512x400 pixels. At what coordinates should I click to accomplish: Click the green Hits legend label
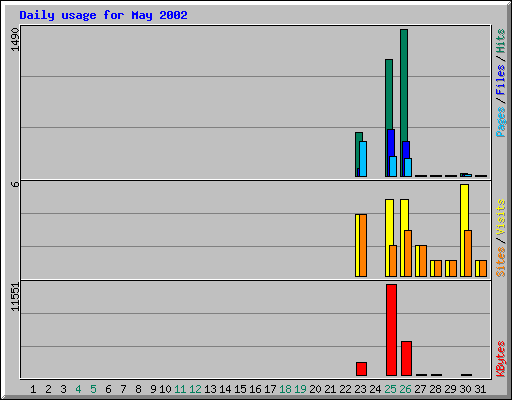pos(500,41)
